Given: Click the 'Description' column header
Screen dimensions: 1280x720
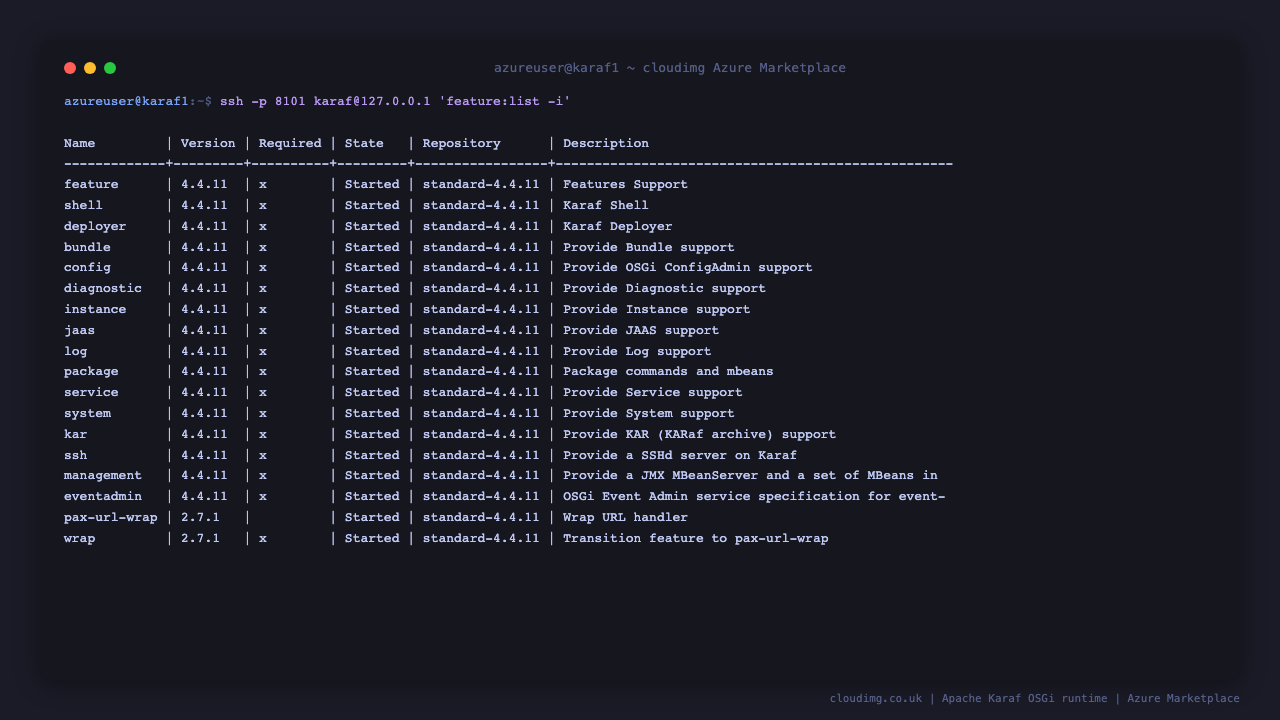Looking at the screenshot, I should [x=606, y=143].
